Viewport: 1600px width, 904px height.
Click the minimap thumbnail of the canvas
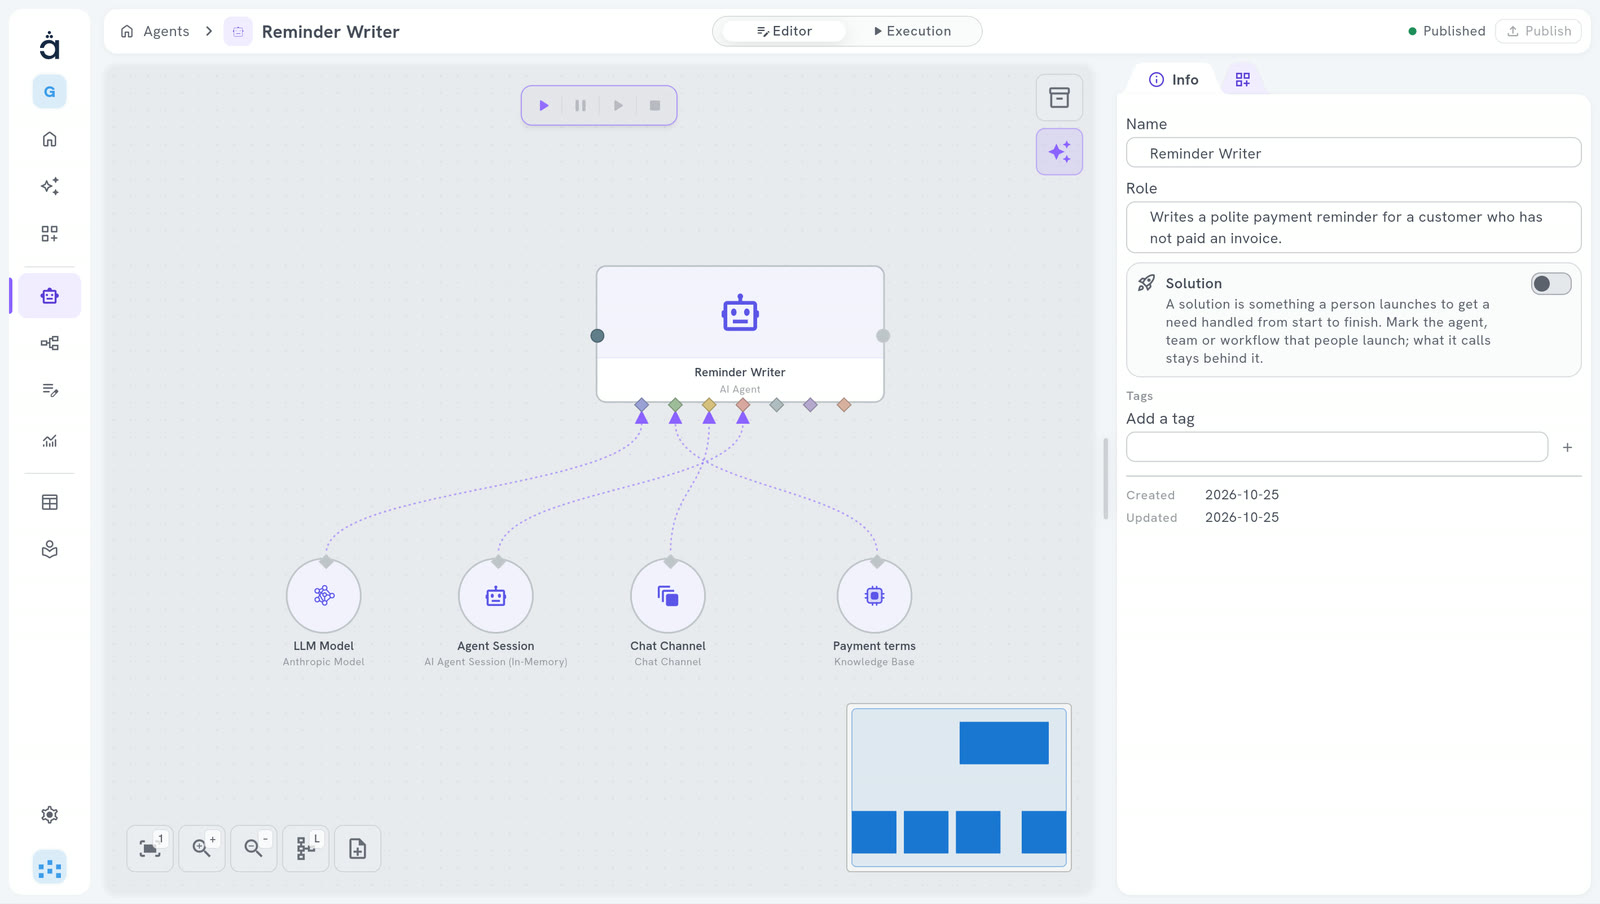tap(959, 787)
